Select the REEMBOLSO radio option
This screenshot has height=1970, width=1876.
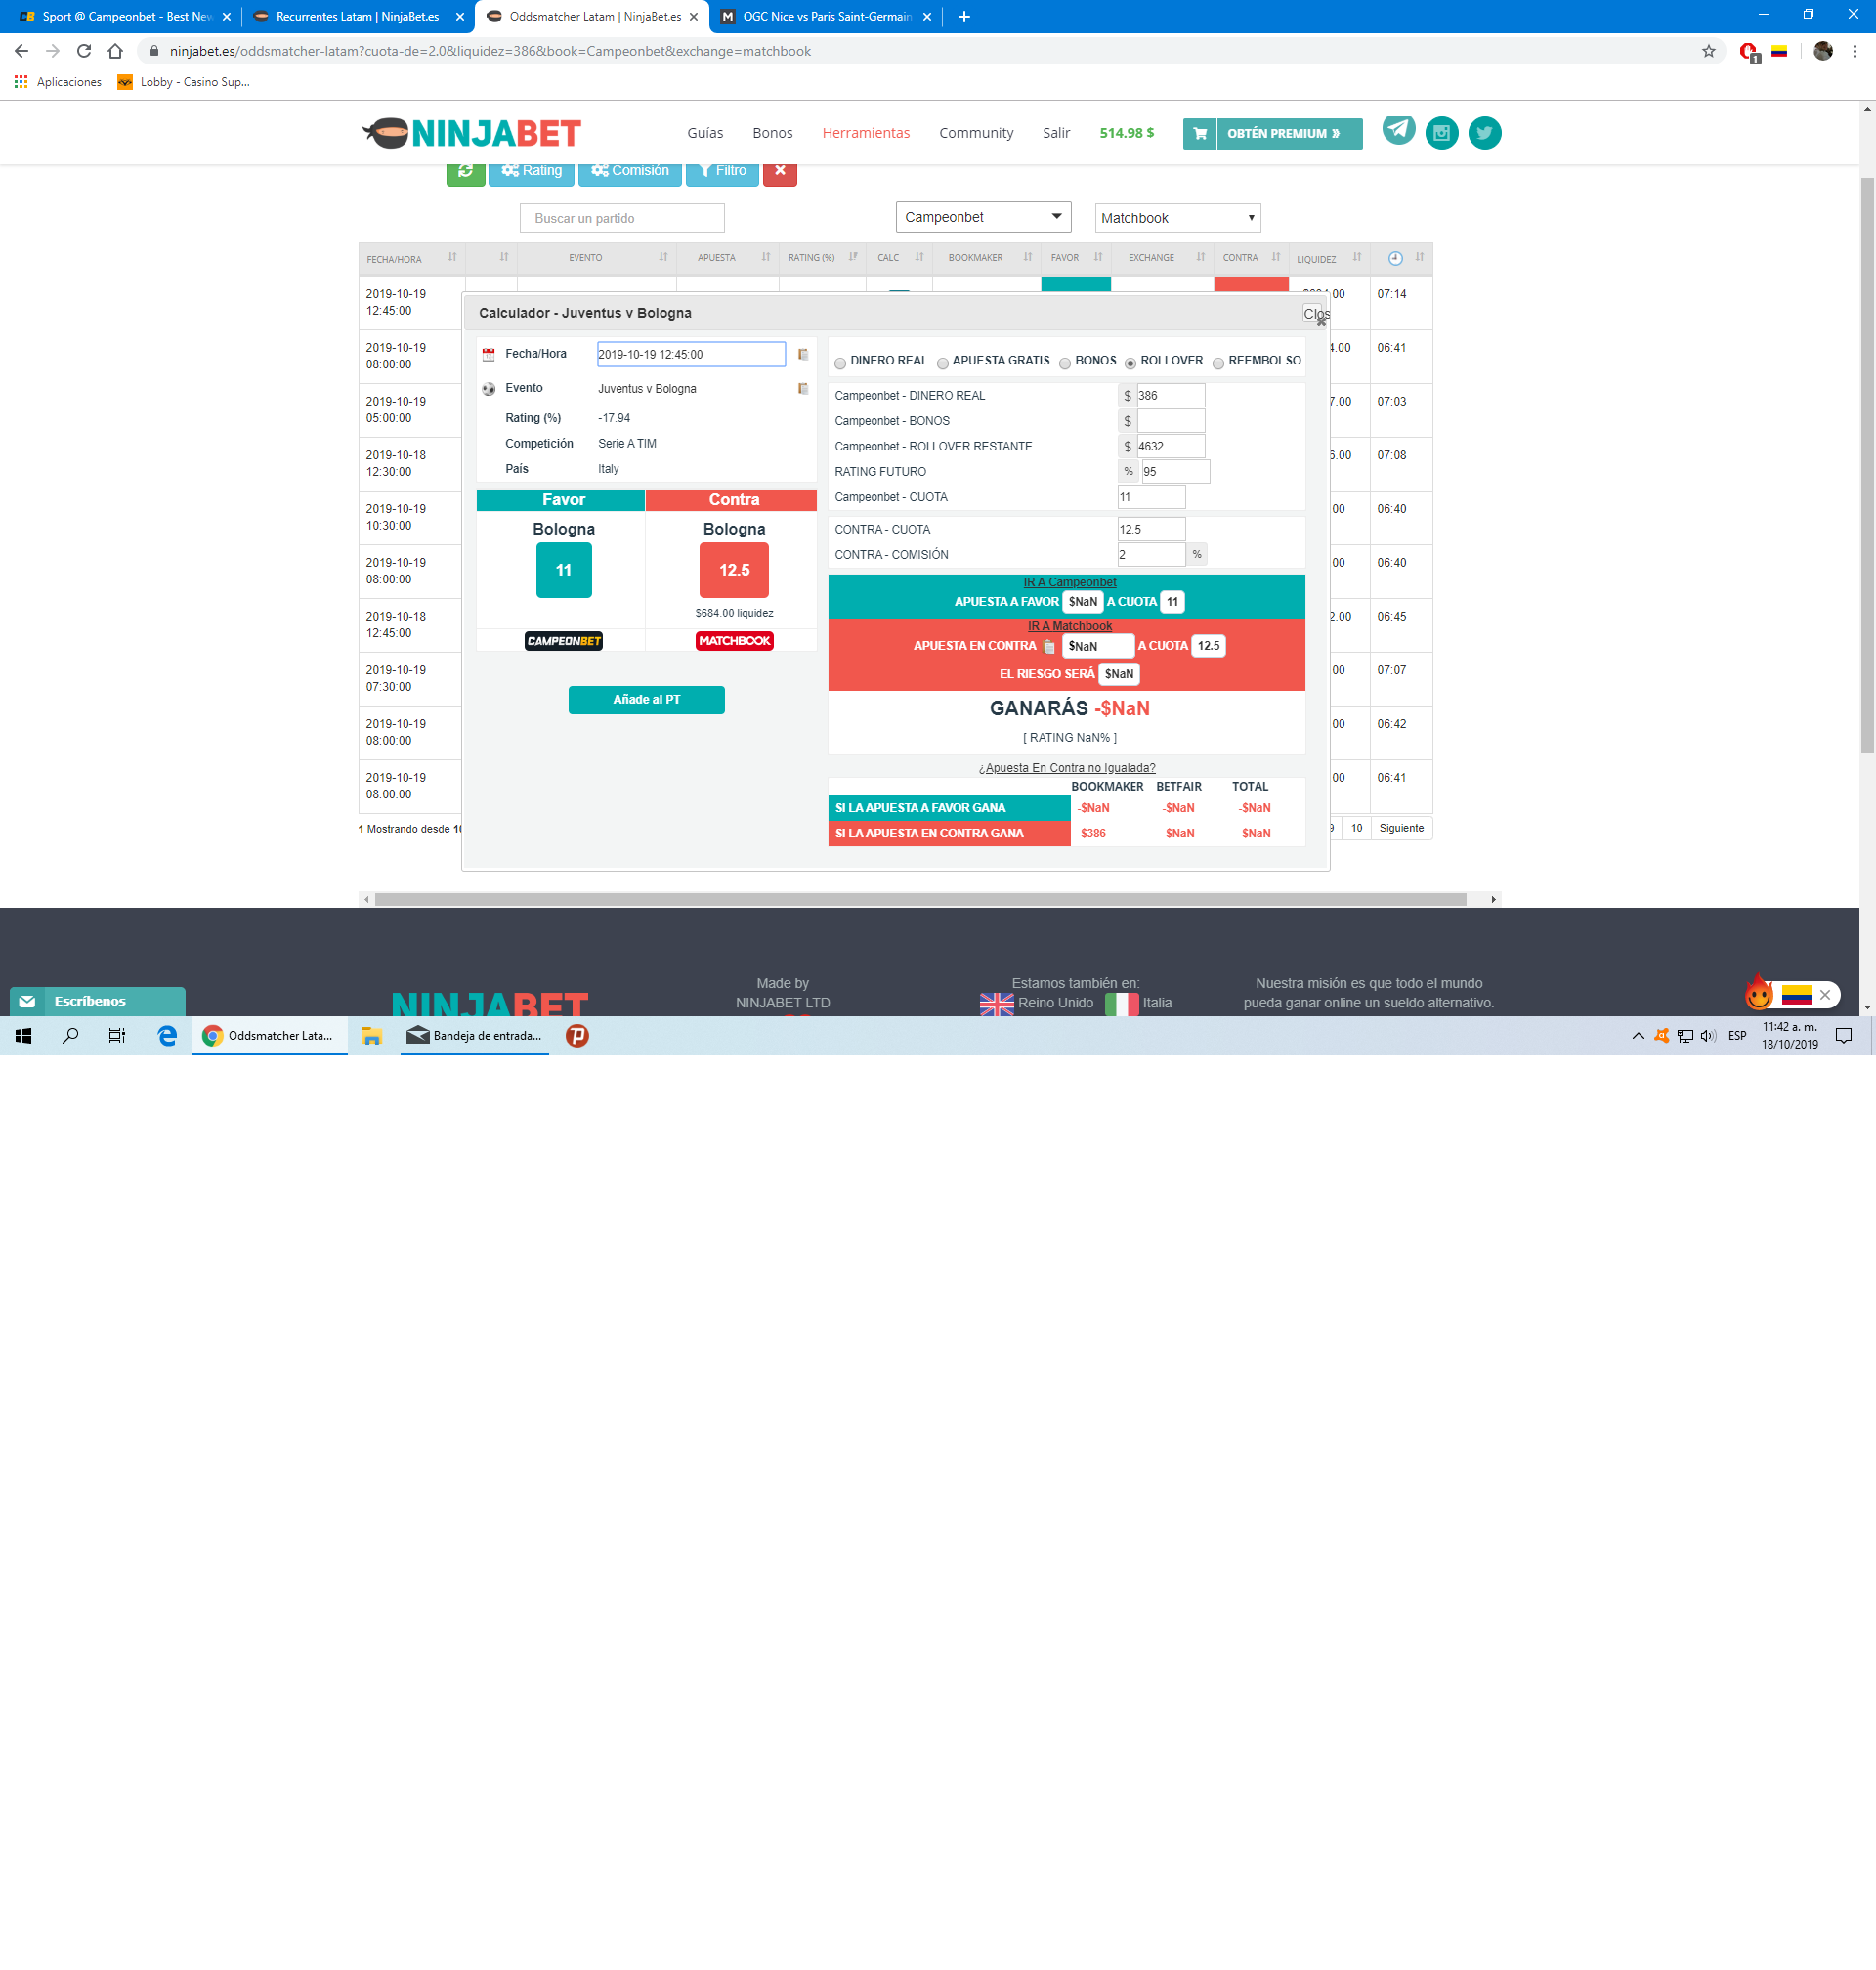(x=1218, y=363)
